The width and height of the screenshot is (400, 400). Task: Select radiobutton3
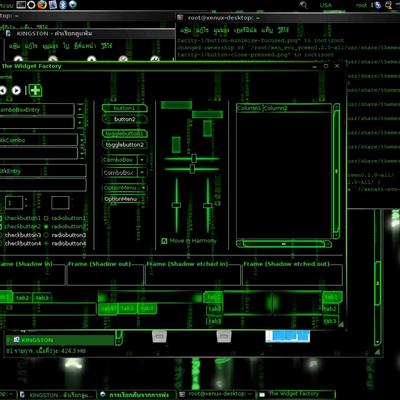tap(65, 235)
